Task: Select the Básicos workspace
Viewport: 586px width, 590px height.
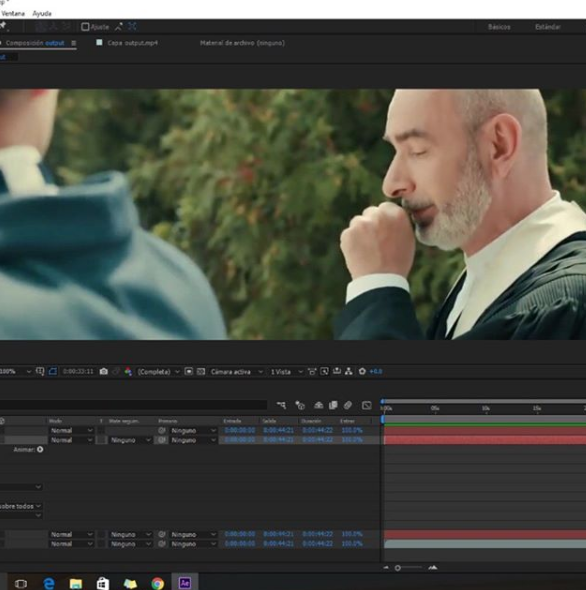Action: 499,27
